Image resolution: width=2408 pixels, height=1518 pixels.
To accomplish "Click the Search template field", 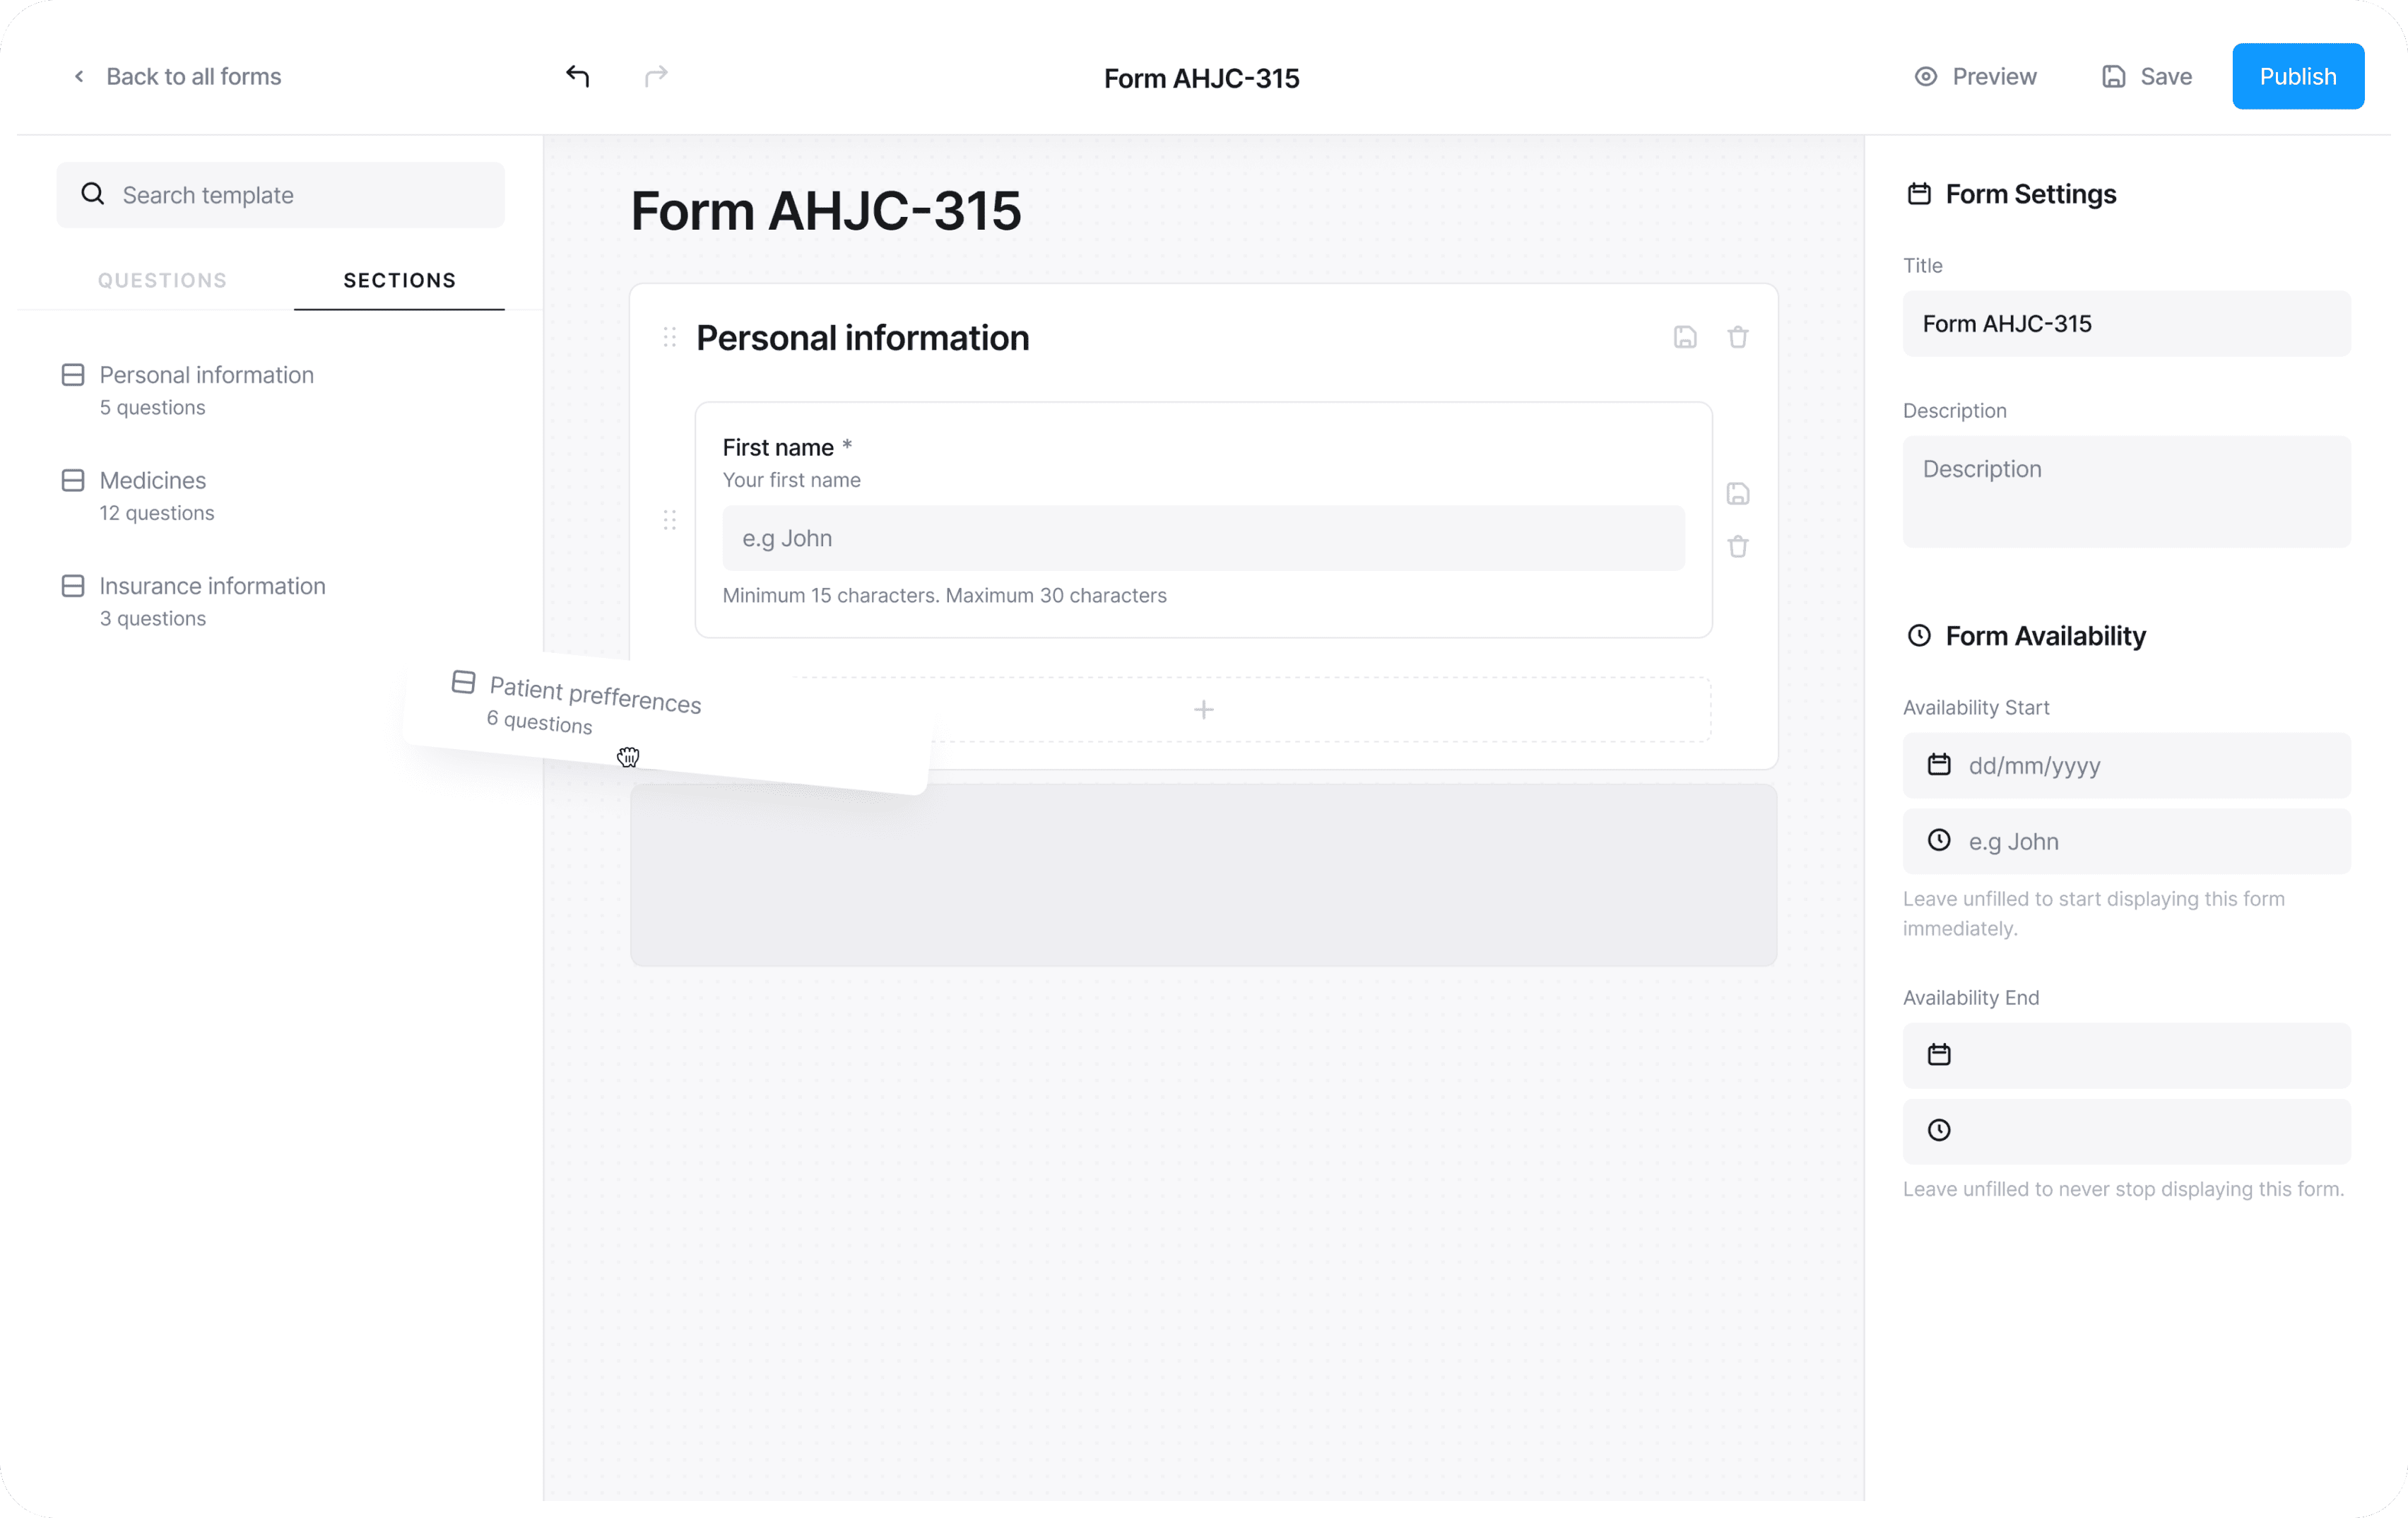I will tap(281, 195).
